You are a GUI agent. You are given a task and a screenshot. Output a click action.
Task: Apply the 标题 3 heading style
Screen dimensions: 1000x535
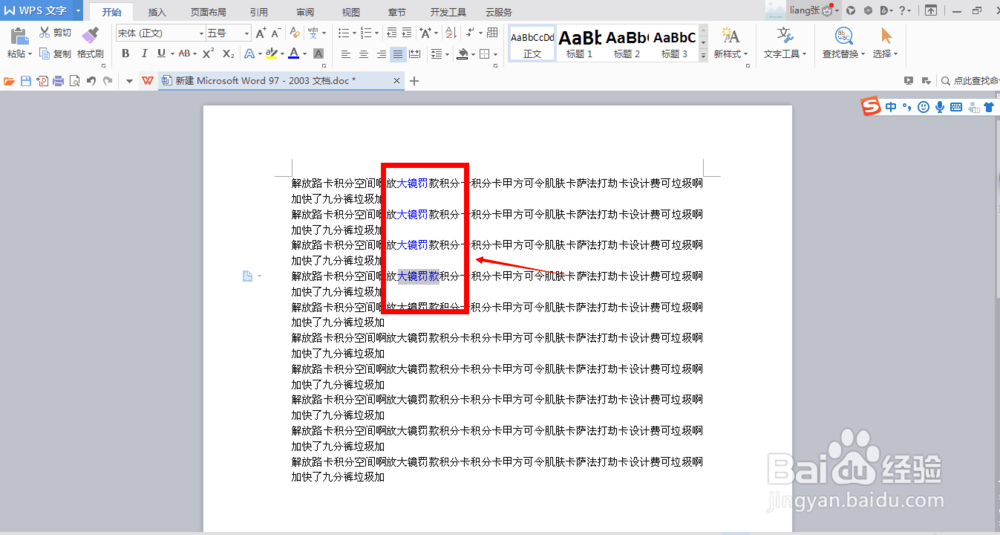674,44
